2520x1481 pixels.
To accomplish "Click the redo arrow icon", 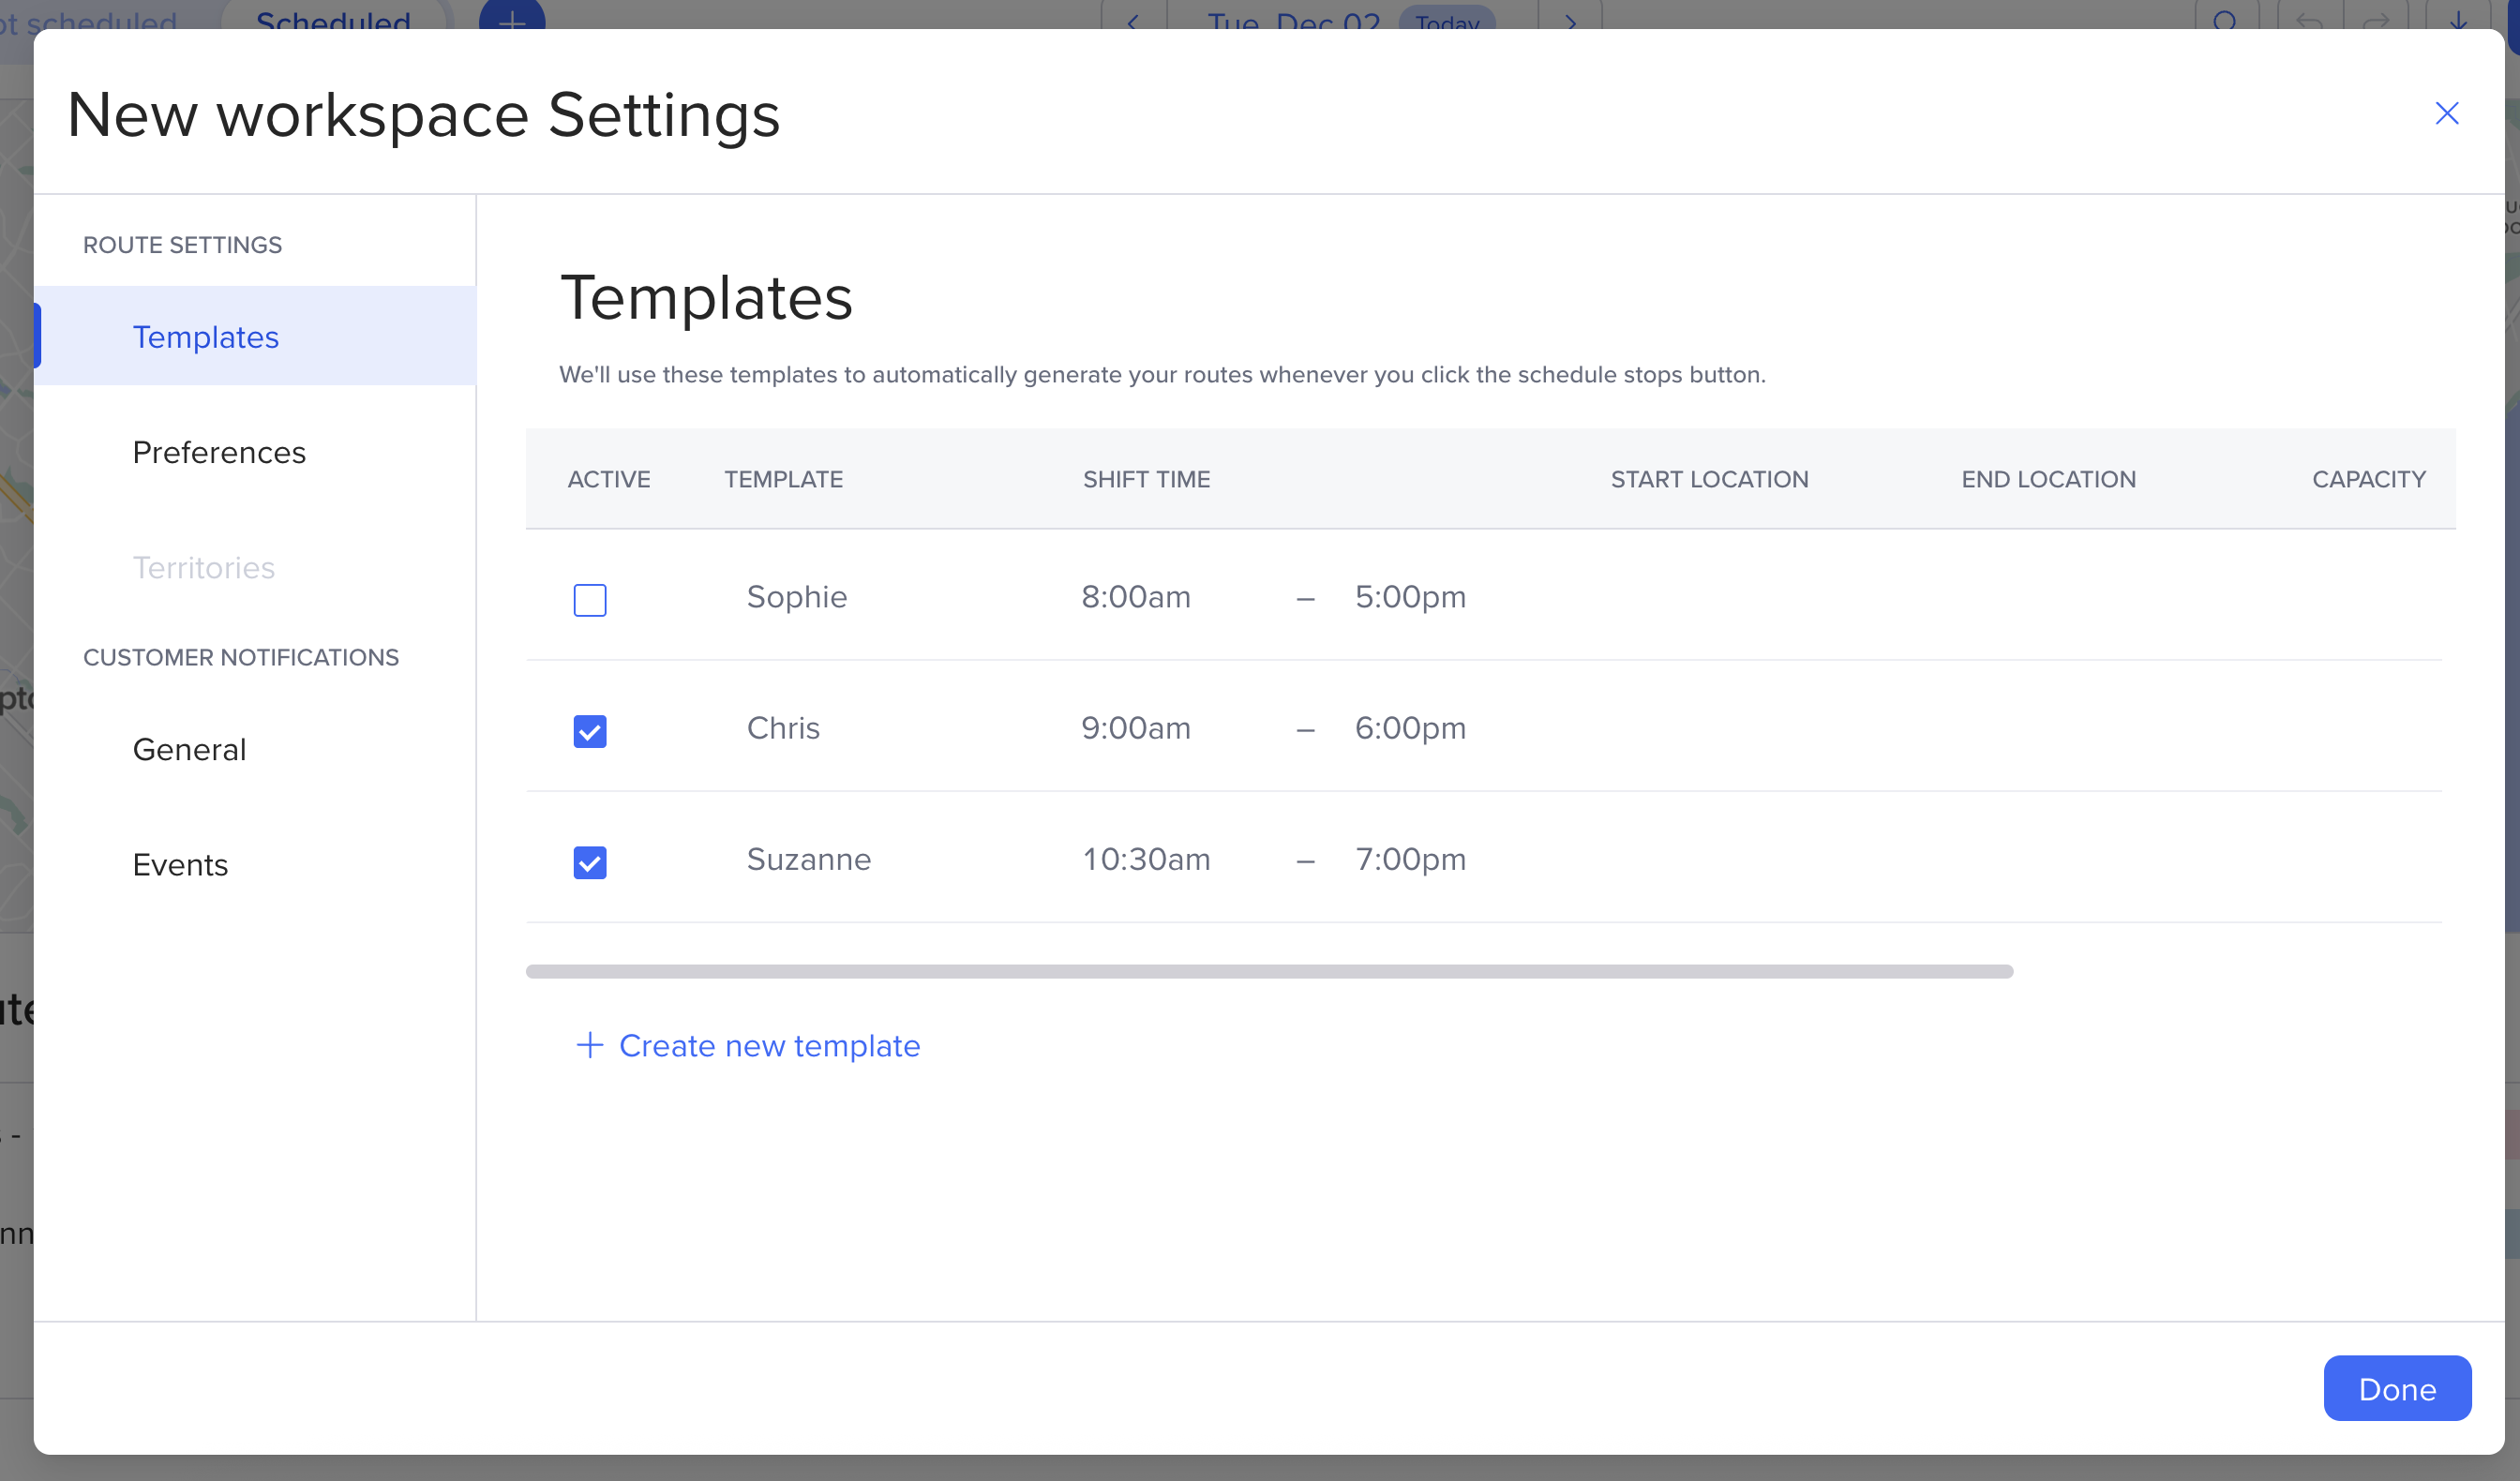I will [x=2376, y=20].
